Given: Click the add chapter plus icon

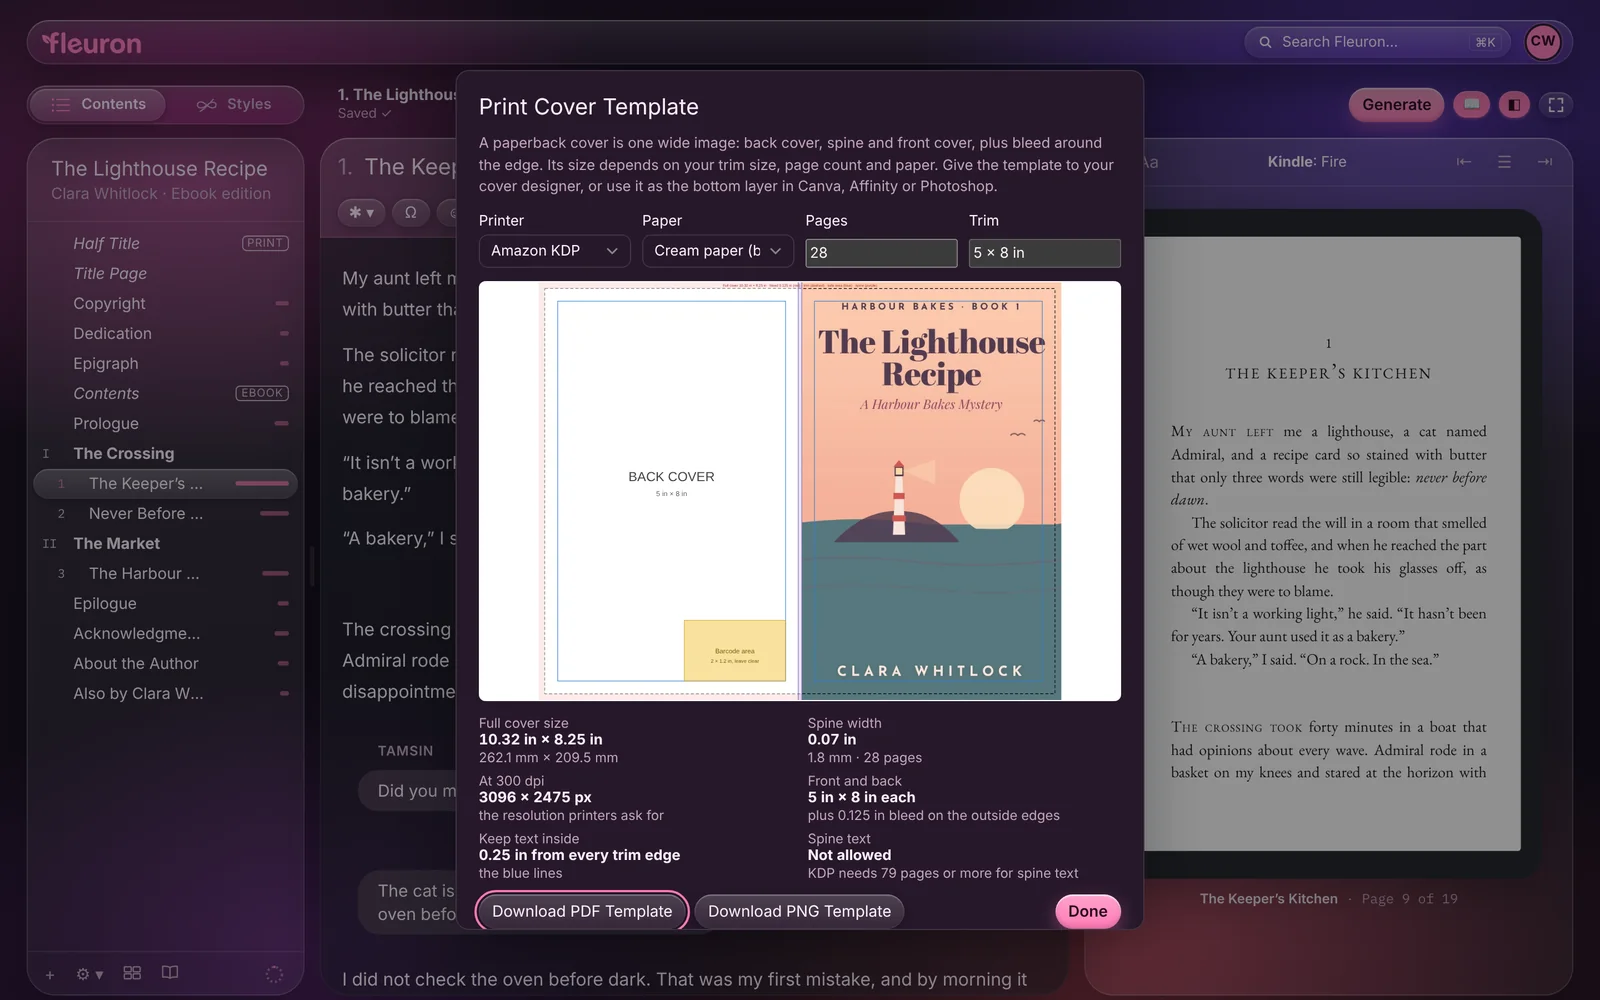Looking at the screenshot, I should pyautogui.click(x=50, y=974).
